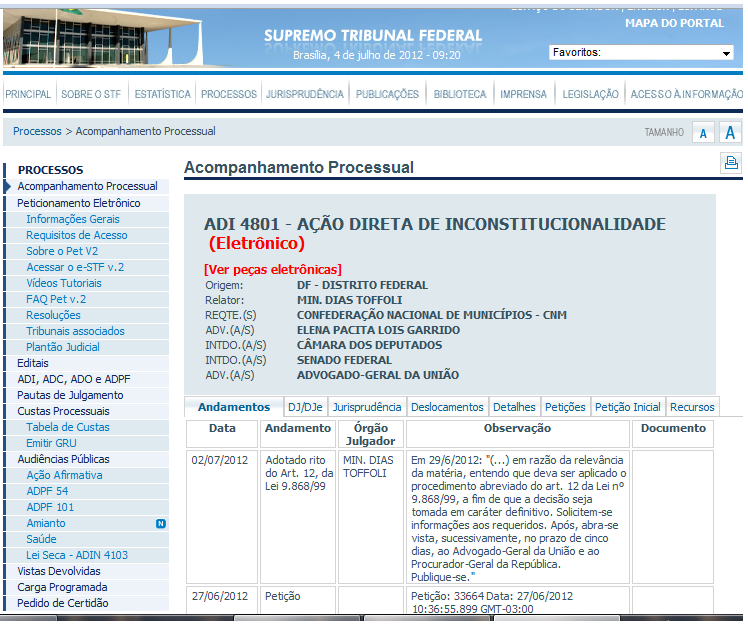Open Peticionamento Eletrônico sidebar item
This screenshot has height=628, width=748.
79,203
